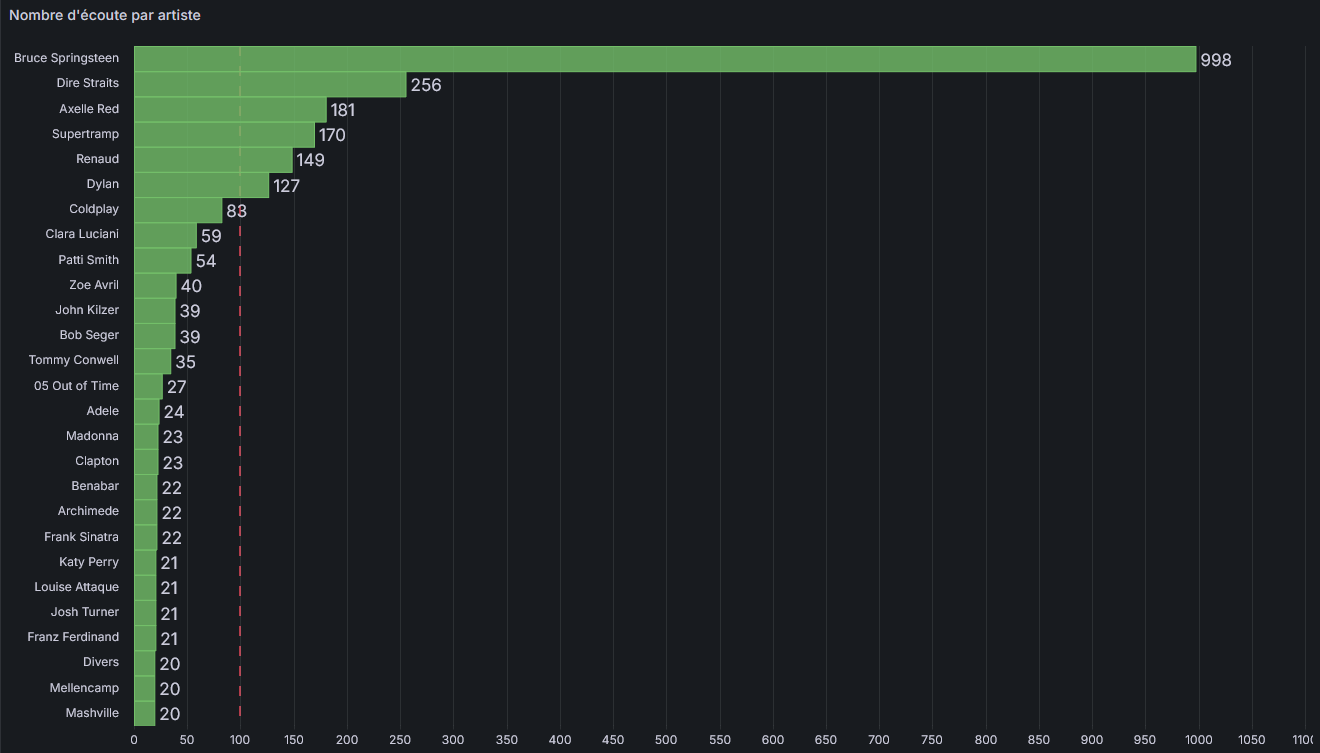Open the 'Nombre d'écoute par artiste' panel title
This screenshot has height=753, width=1320.
[105, 15]
